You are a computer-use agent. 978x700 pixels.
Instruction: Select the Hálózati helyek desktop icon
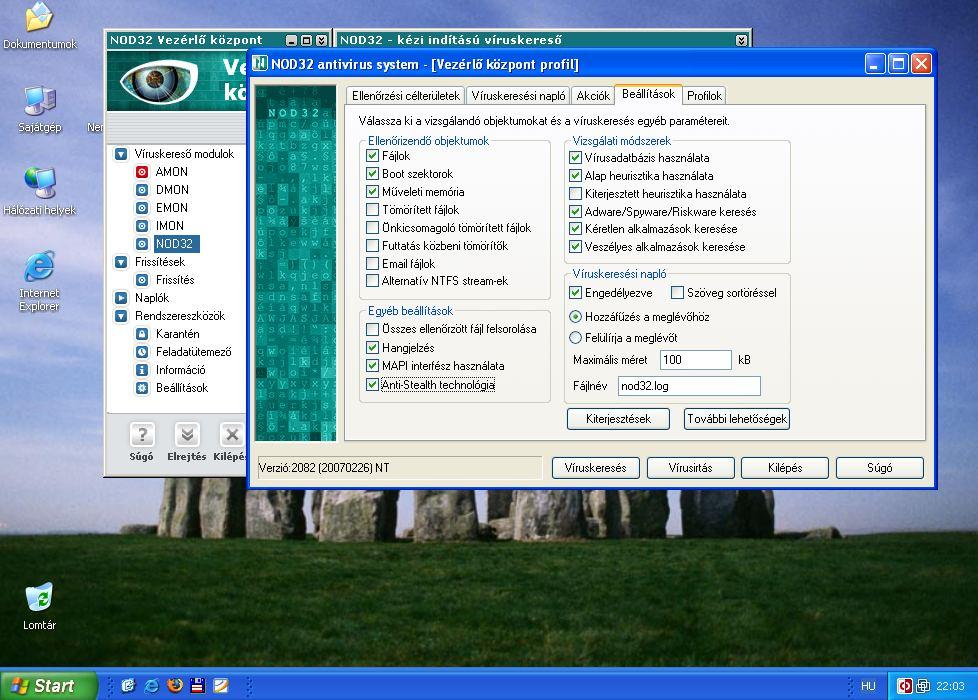(x=39, y=192)
